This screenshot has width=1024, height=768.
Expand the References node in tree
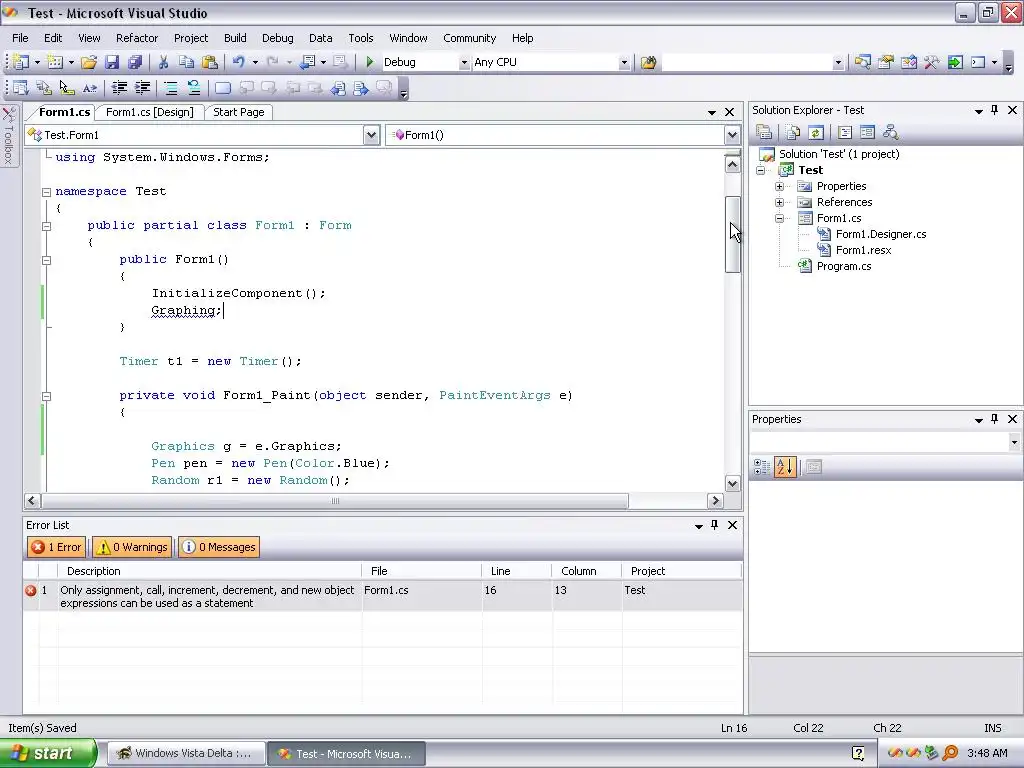click(779, 202)
